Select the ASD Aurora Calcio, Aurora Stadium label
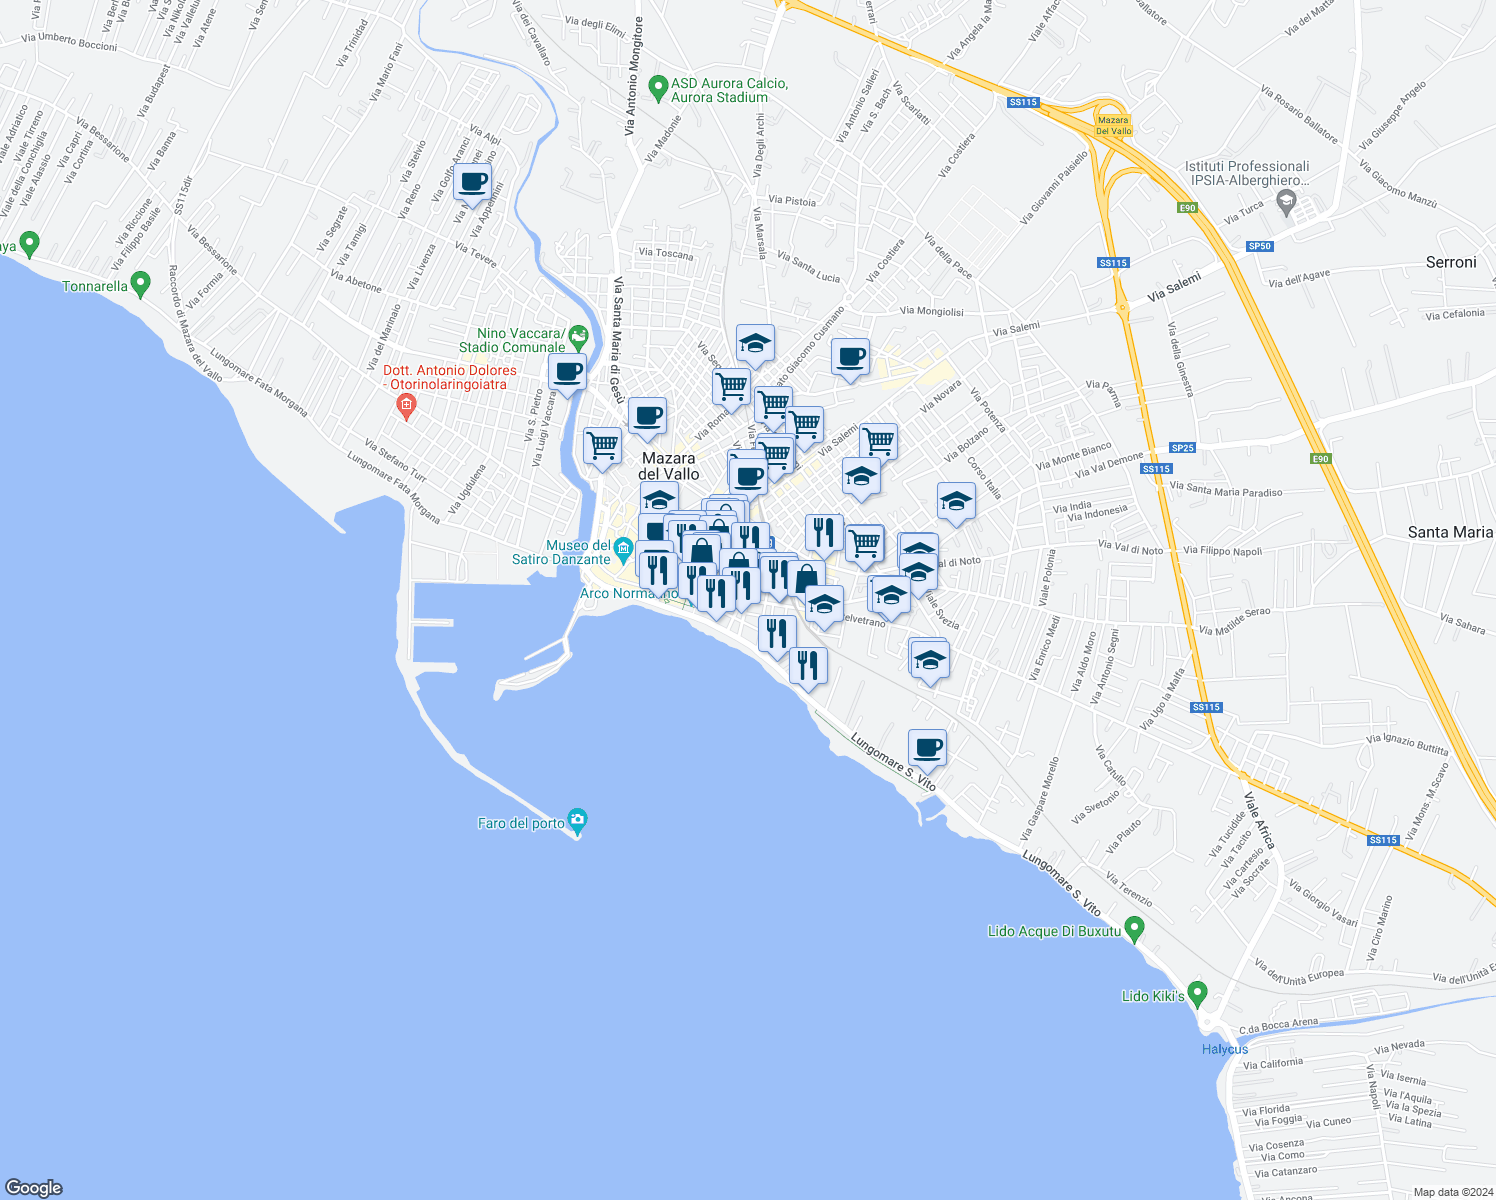Screen dimensions: 1496x1200 [x=730, y=90]
